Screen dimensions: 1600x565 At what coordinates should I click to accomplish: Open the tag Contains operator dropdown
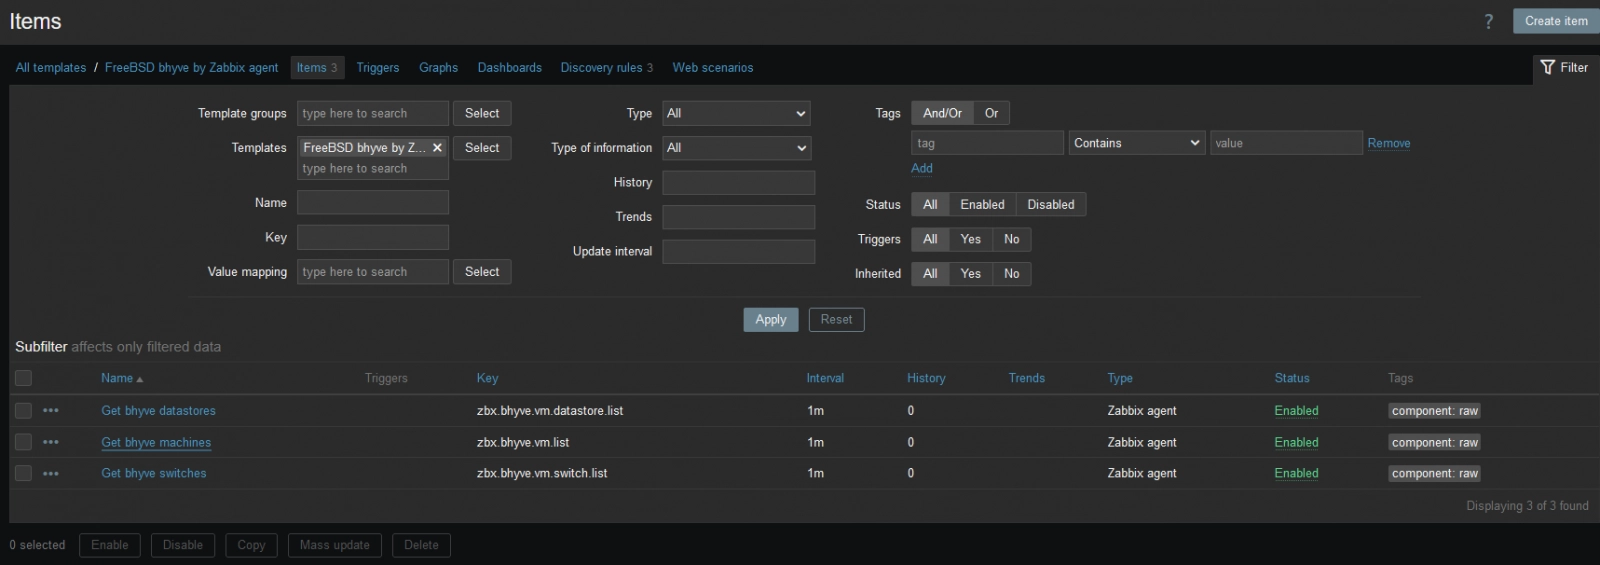(1136, 143)
